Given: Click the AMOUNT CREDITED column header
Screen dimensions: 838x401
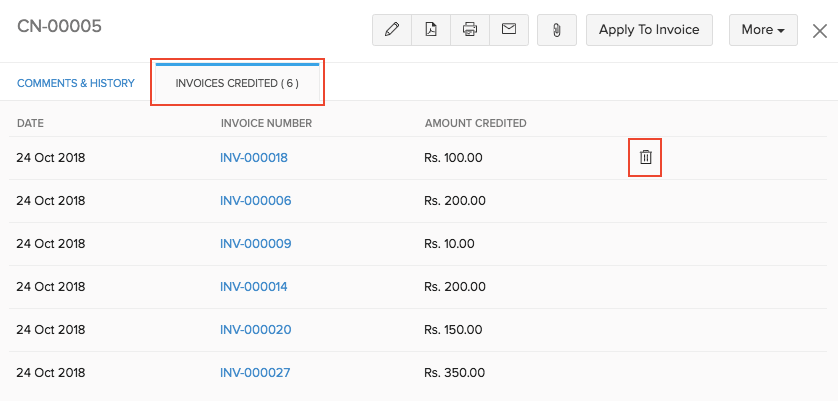Looking at the screenshot, I should (476, 124).
